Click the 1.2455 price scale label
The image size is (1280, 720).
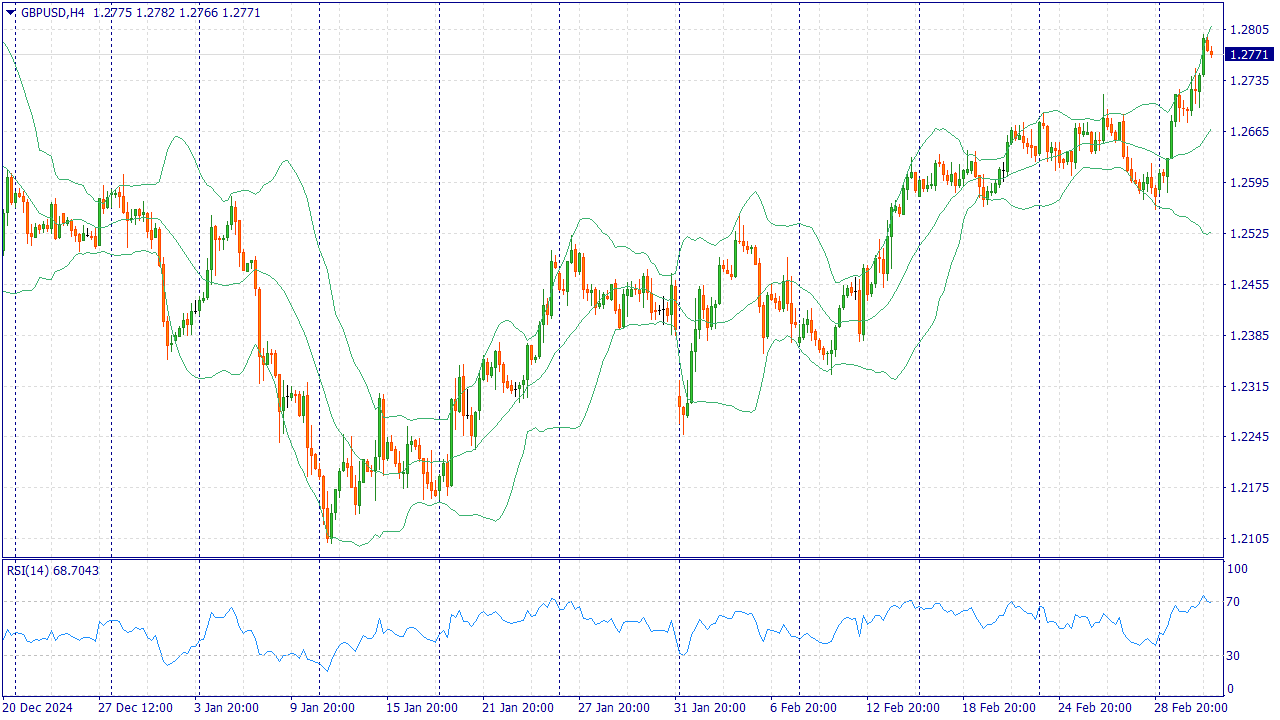tap(1251, 285)
